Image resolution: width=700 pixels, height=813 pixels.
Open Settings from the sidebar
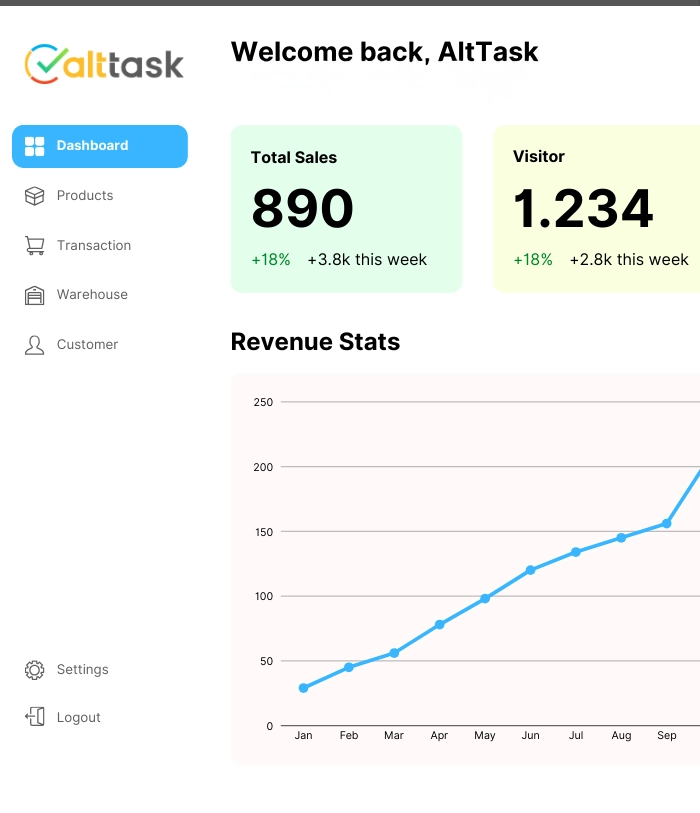pos(82,669)
